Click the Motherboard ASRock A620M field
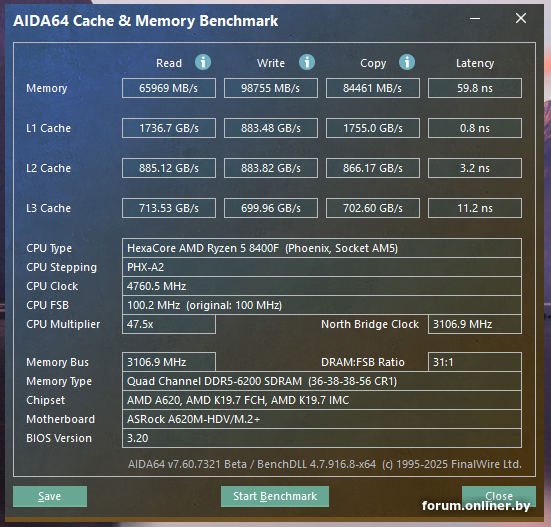Screen dimensions: 551x527 [x=322, y=419]
